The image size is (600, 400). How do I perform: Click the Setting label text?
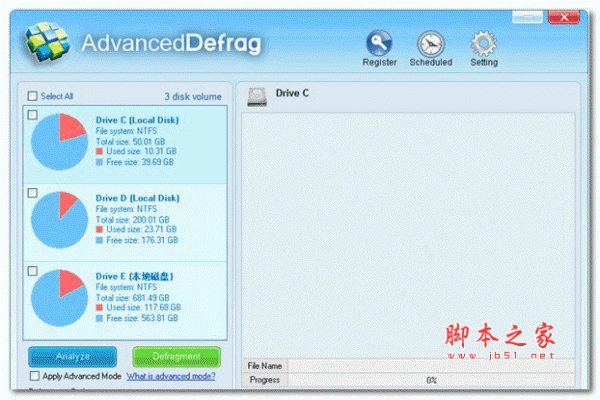pyautogui.click(x=484, y=62)
